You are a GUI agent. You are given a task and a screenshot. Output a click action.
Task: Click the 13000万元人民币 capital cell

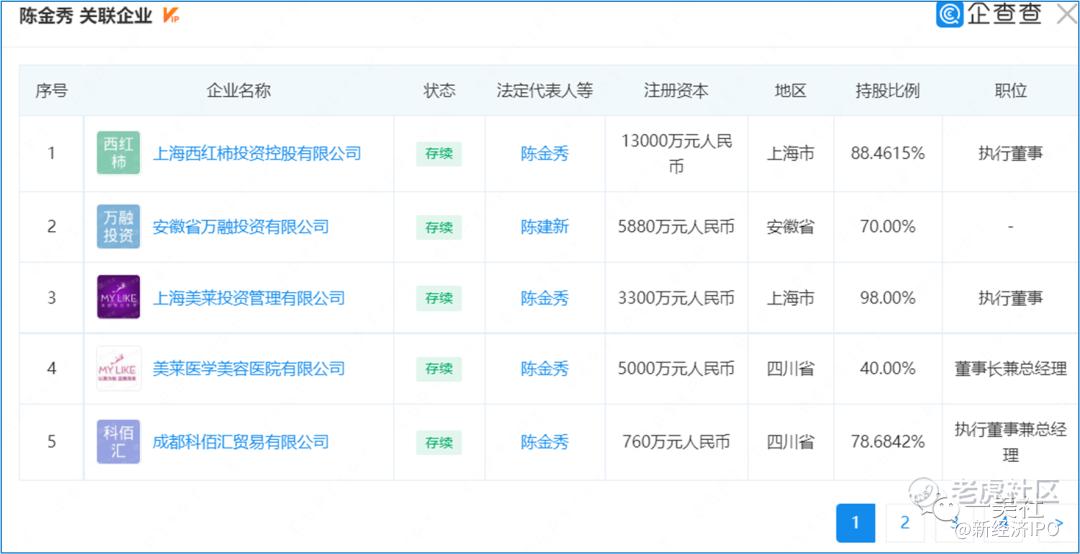[676, 154]
